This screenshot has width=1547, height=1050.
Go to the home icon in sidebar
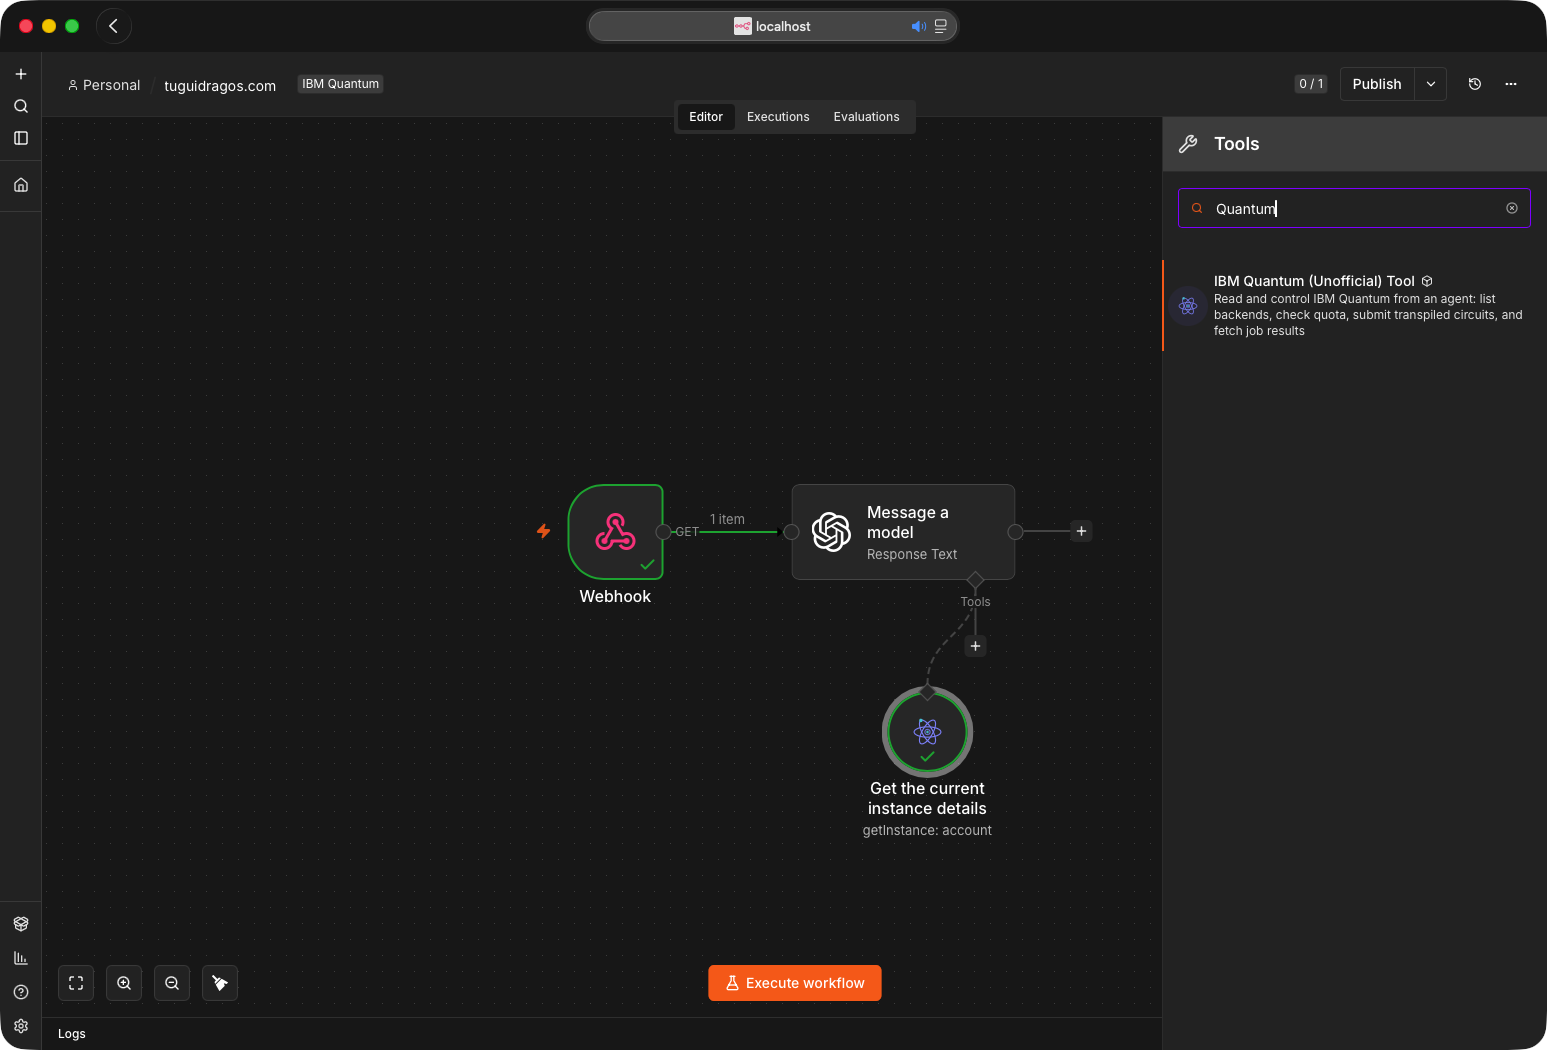pos(21,185)
